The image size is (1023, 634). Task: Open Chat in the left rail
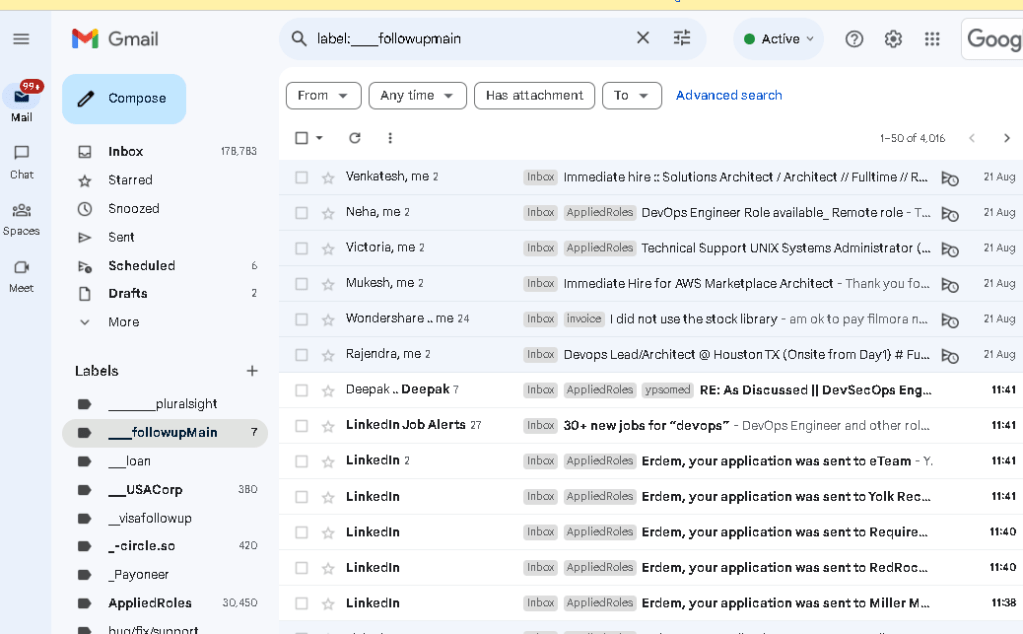22,162
